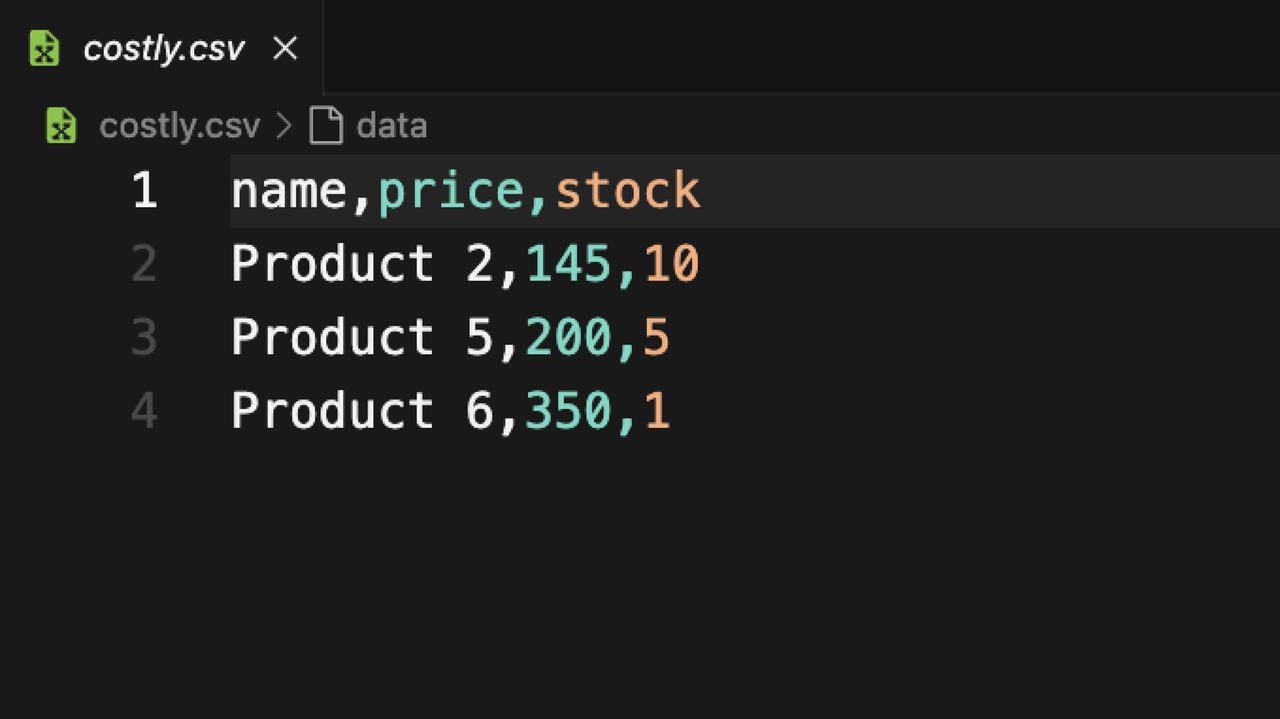Open the data breadcrumb segment
Image resolution: width=1280 pixels, height=719 pixels.
tap(391, 126)
